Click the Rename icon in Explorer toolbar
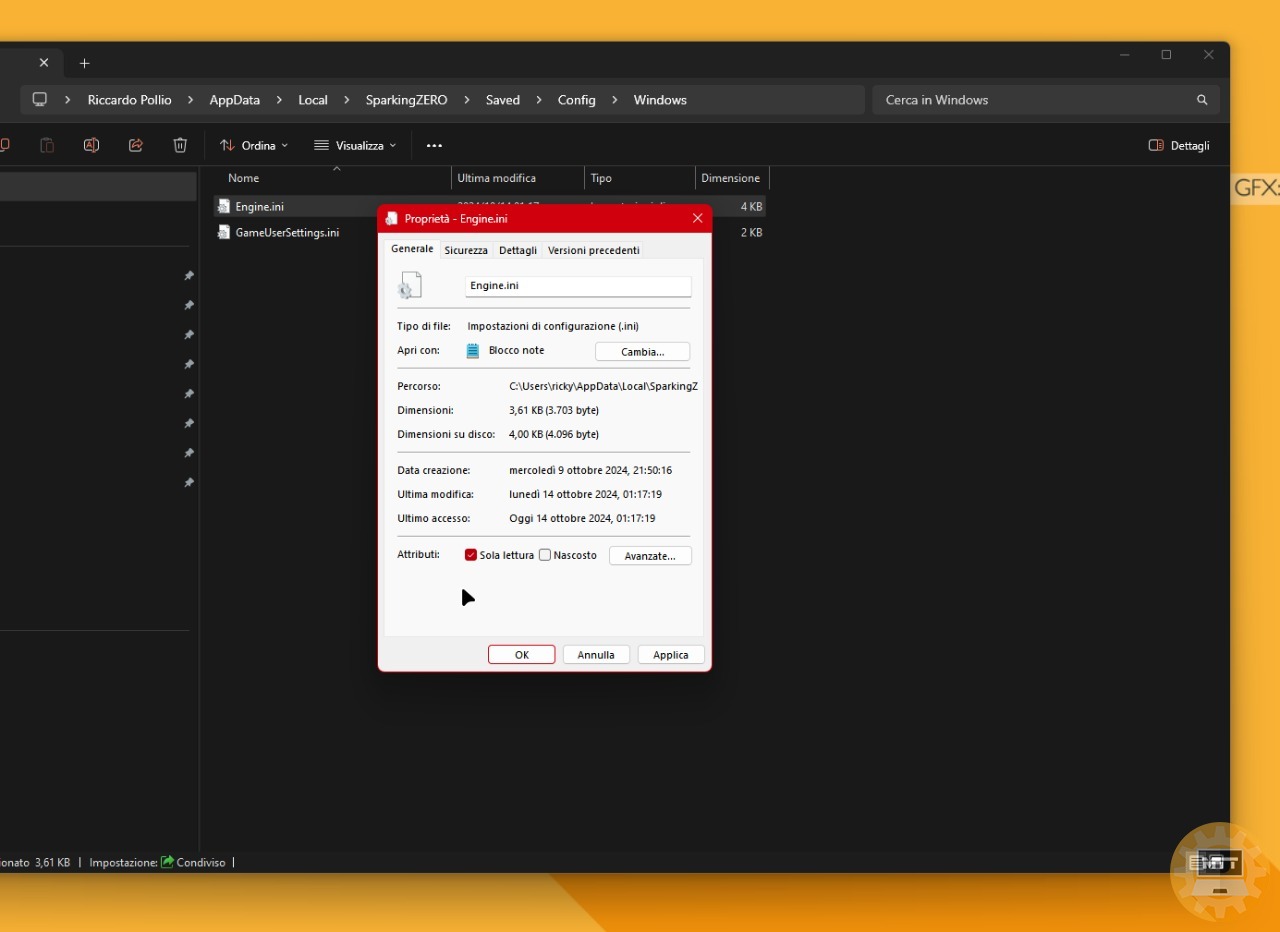 [x=91, y=145]
